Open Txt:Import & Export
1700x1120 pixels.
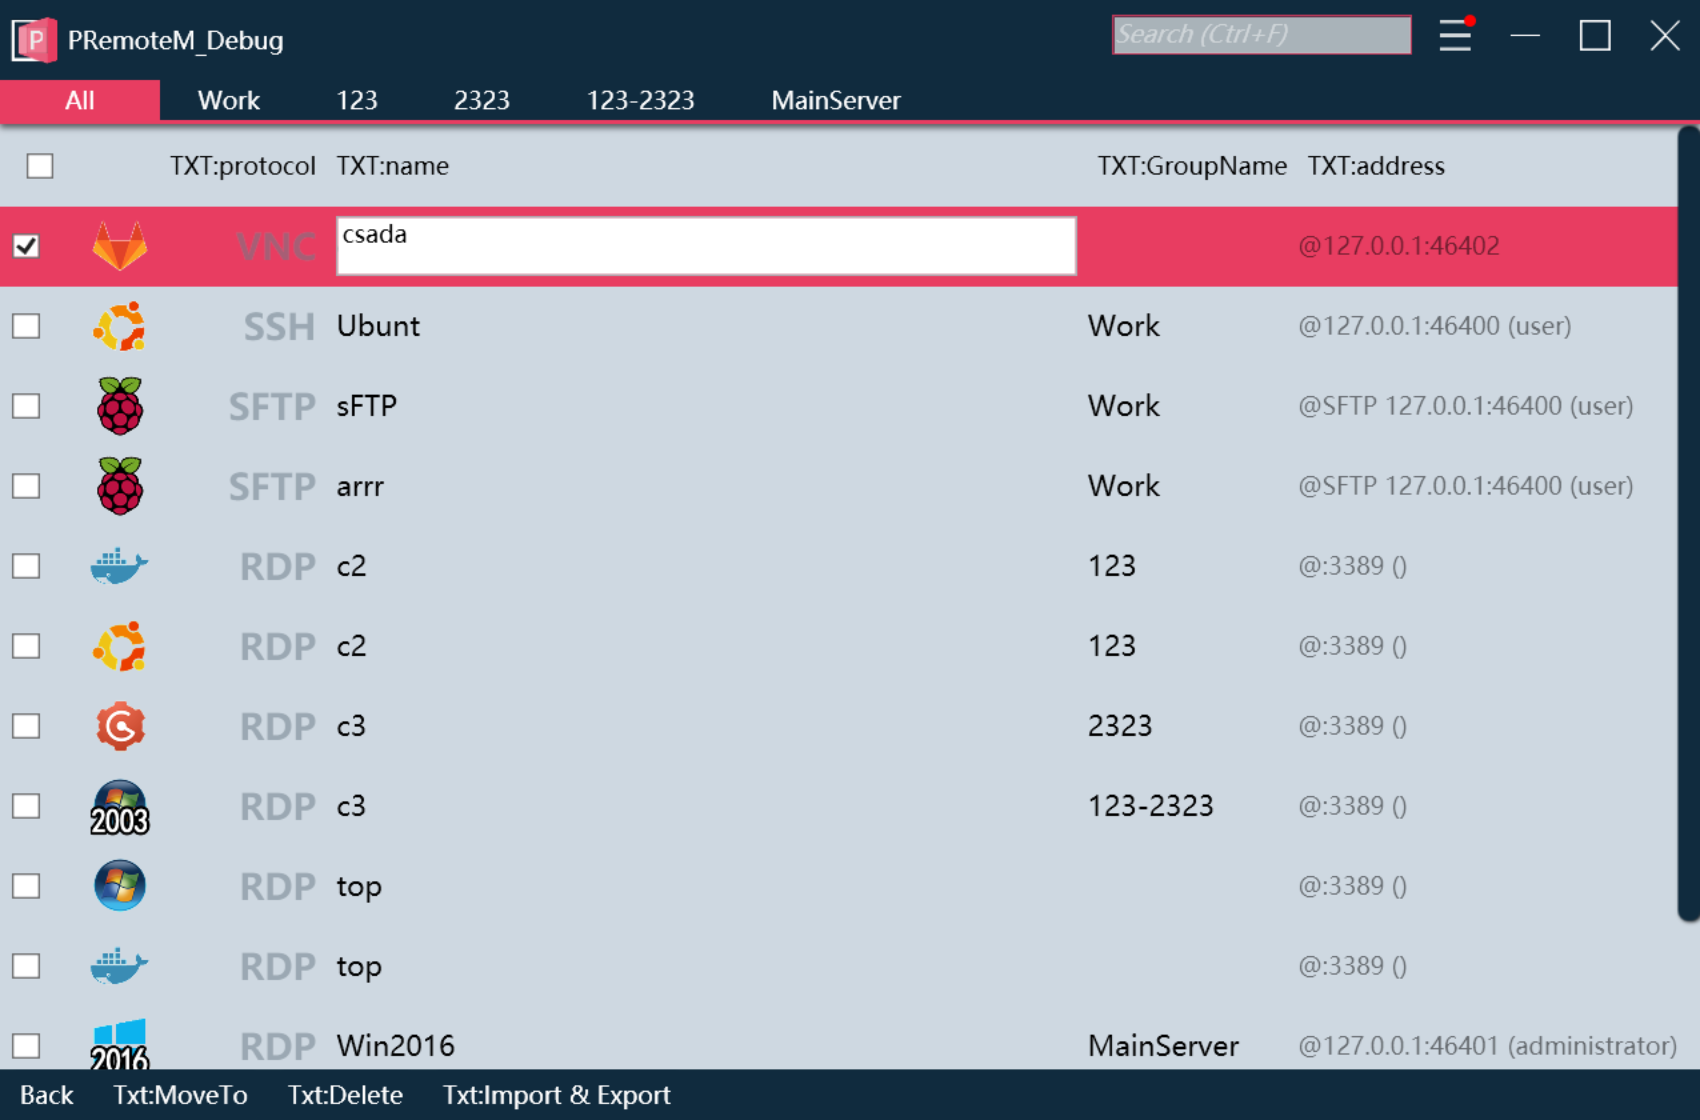tap(556, 1095)
